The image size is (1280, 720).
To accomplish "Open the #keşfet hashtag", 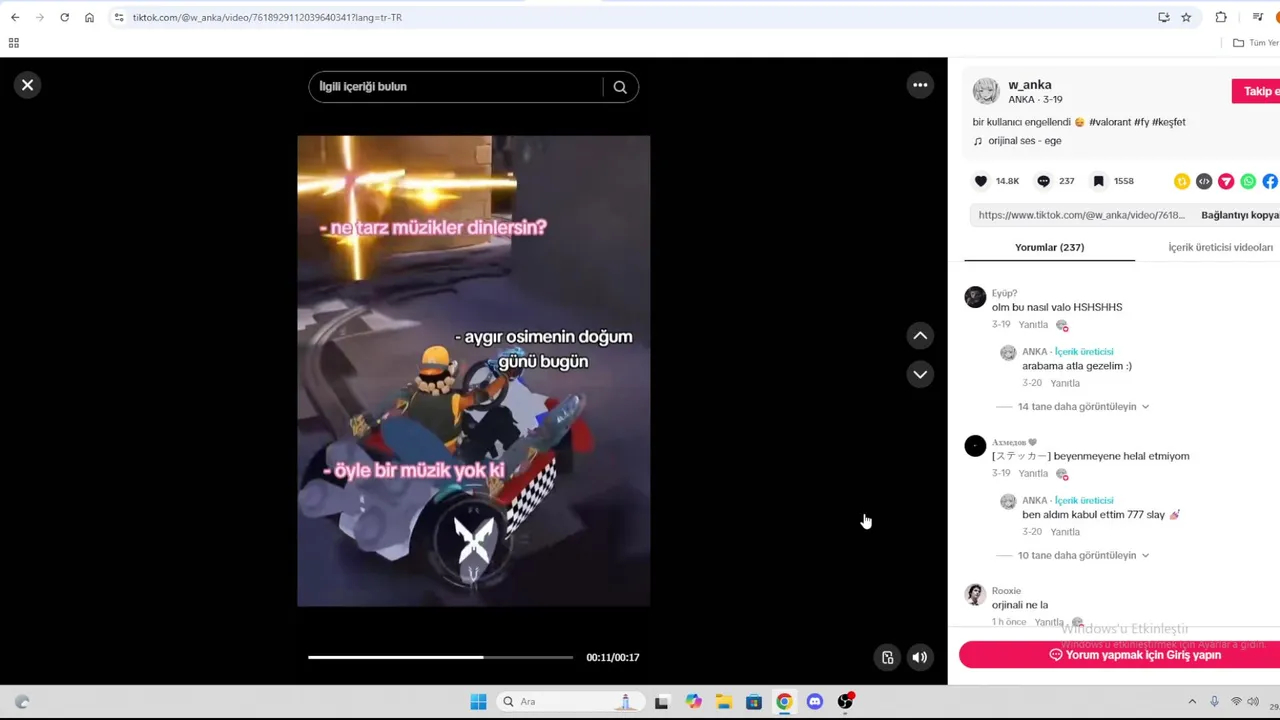I will (1168, 122).
